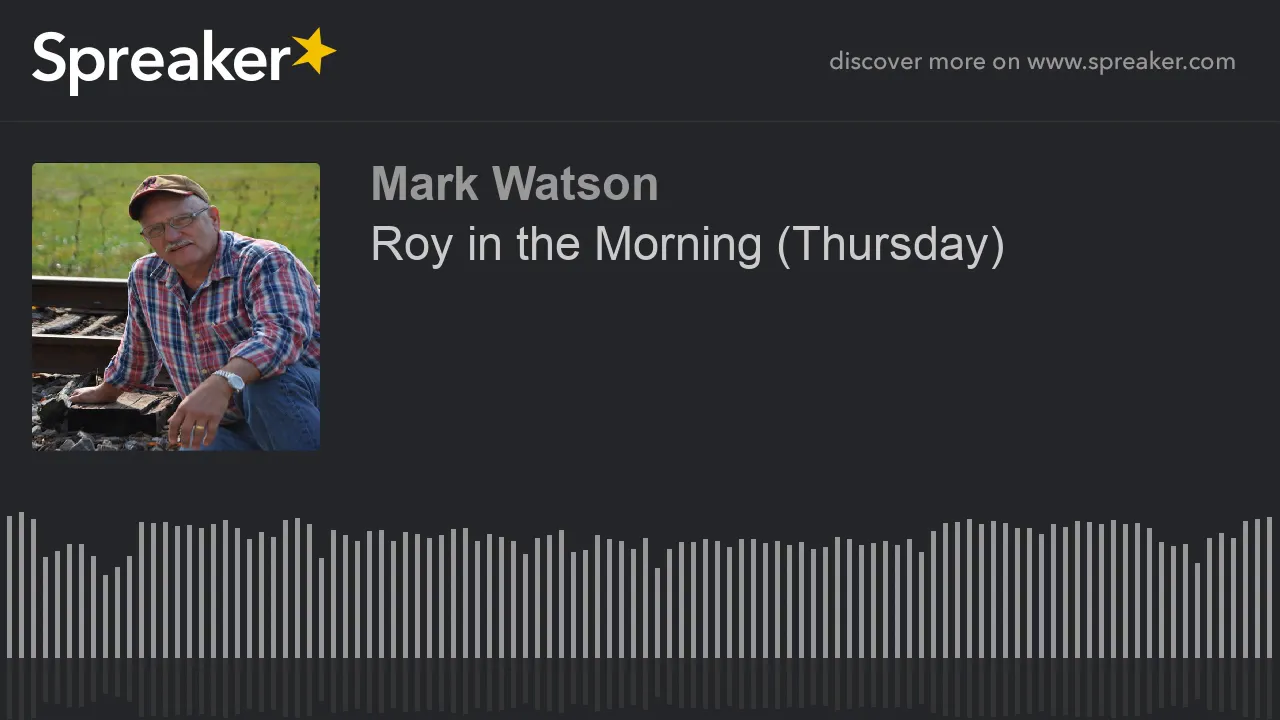This screenshot has width=1280, height=720.
Task: Seek to the start of the audio waveform
Action: tap(9, 586)
